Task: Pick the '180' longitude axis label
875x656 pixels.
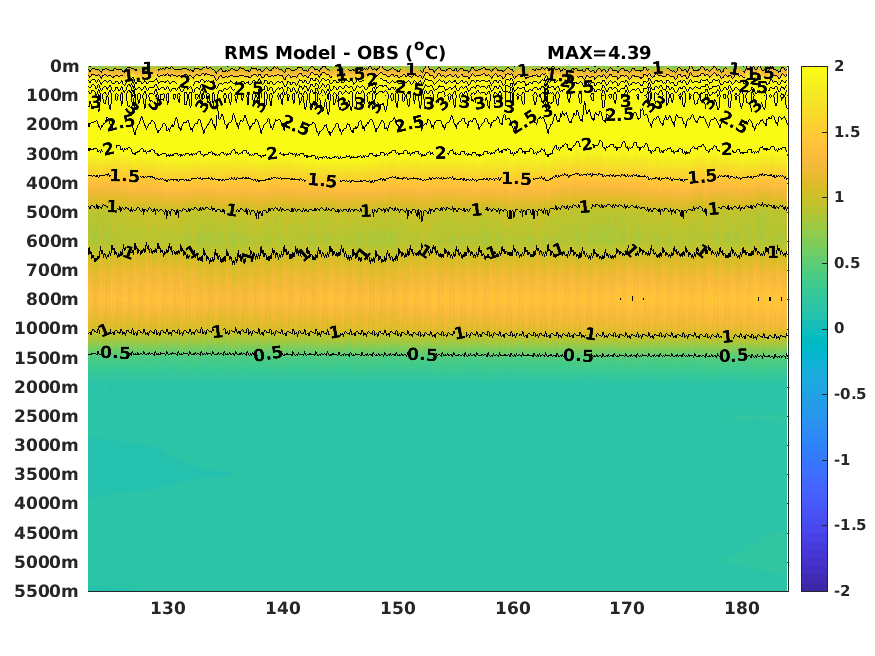Action: click(x=742, y=608)
